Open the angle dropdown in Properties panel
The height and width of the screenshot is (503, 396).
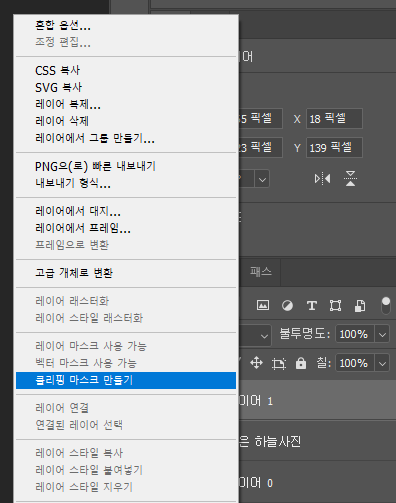262,180
